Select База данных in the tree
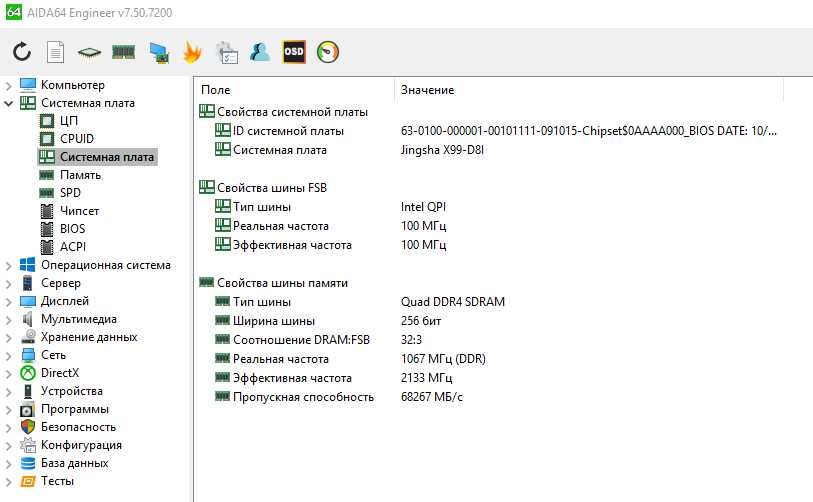Screen dimensions: 813x502 pyautogui.click(x=75, y=463)
